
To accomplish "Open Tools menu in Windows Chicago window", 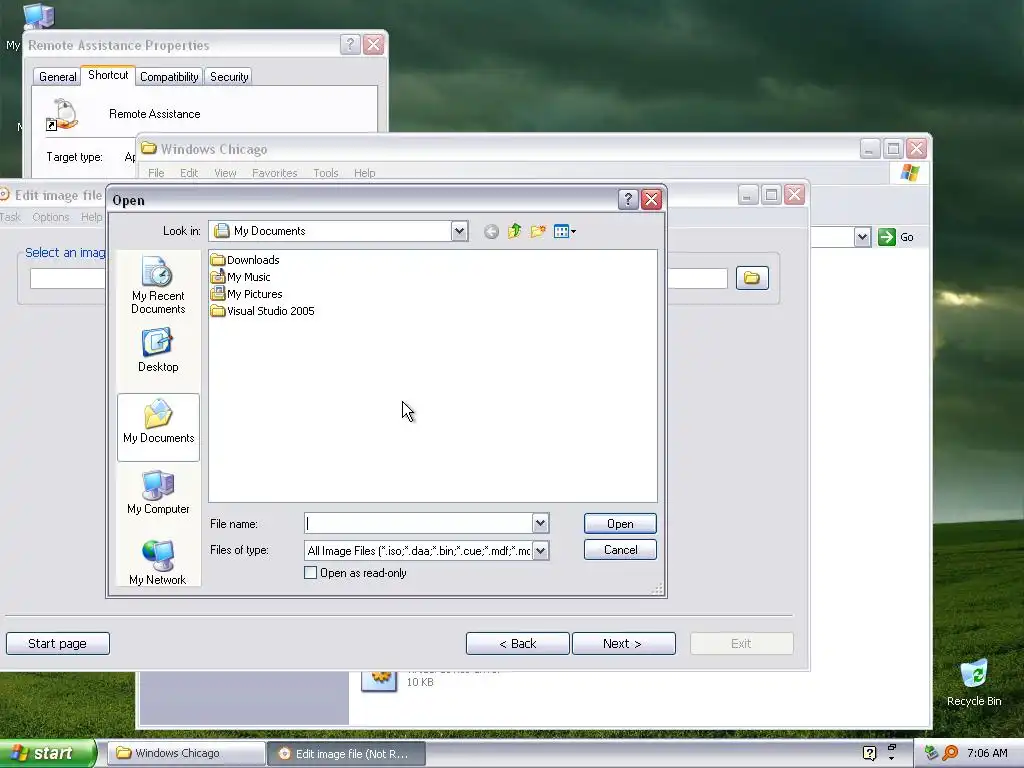I will coord(325,173).
